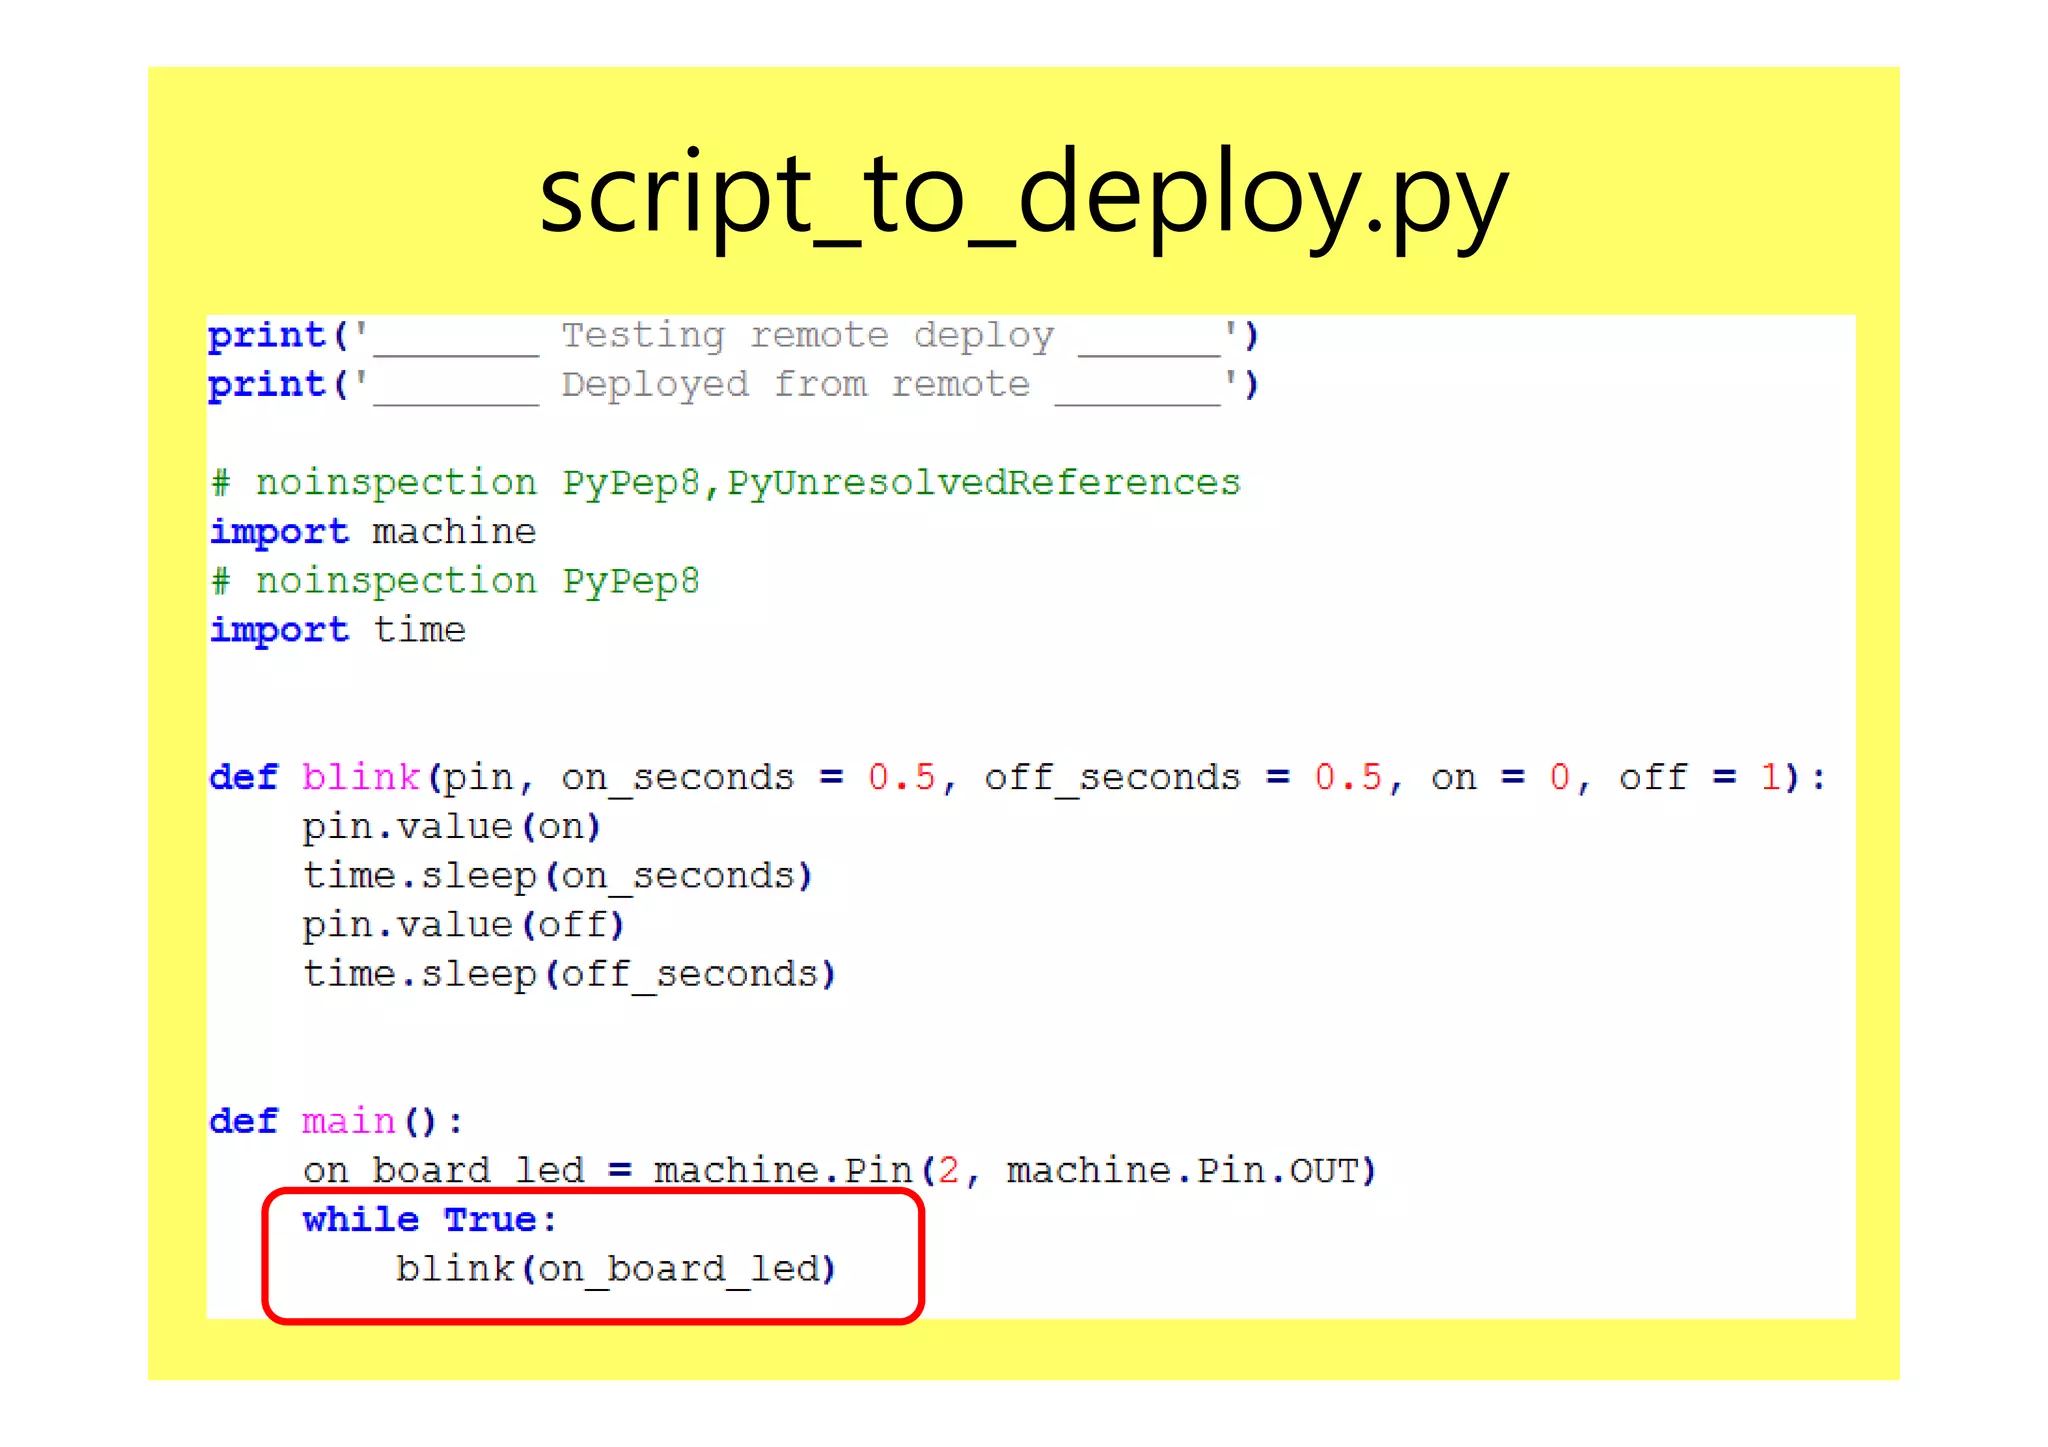The width and height of the screenshot is (2048, 1447).
Task: Click the 'import time' line
Action: [x=338, y=630]
